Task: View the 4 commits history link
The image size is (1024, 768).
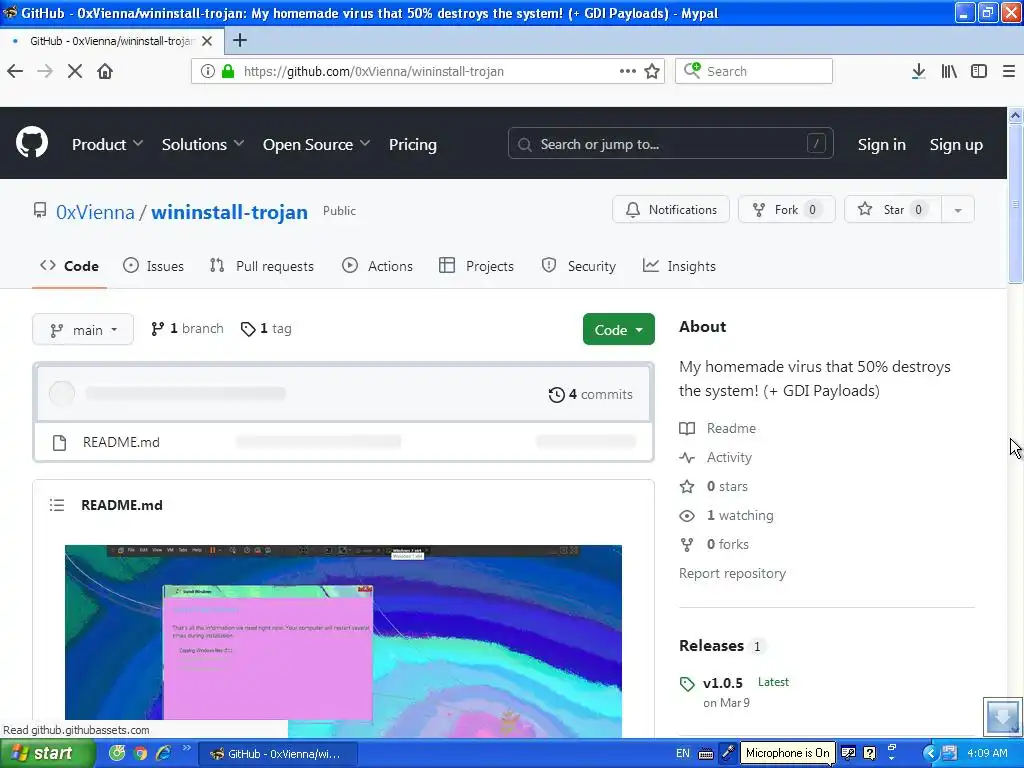Action: (x=590, y=394)
